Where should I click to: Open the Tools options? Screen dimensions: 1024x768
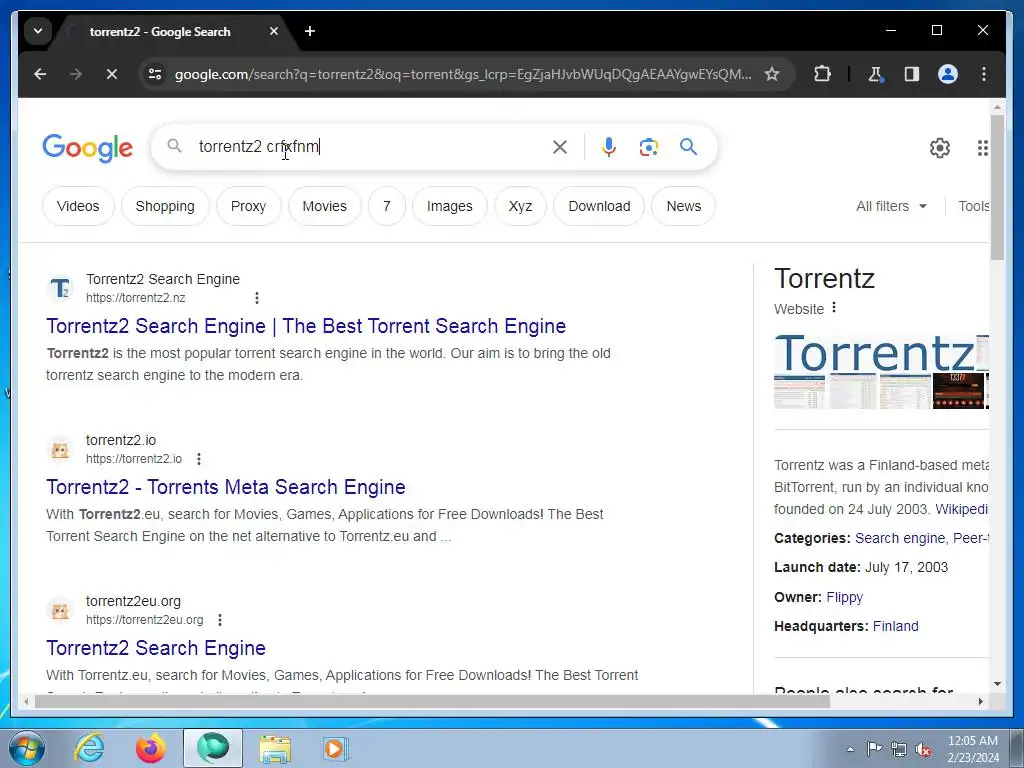[973, 206]
